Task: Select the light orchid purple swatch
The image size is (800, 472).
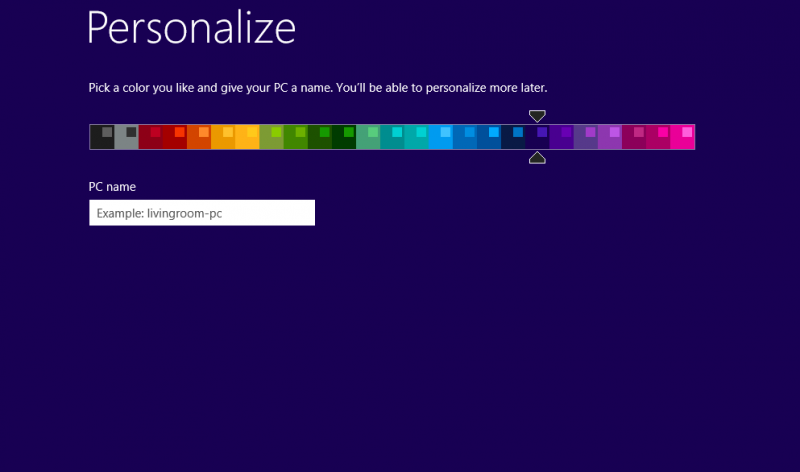Action: click(610, 137)
